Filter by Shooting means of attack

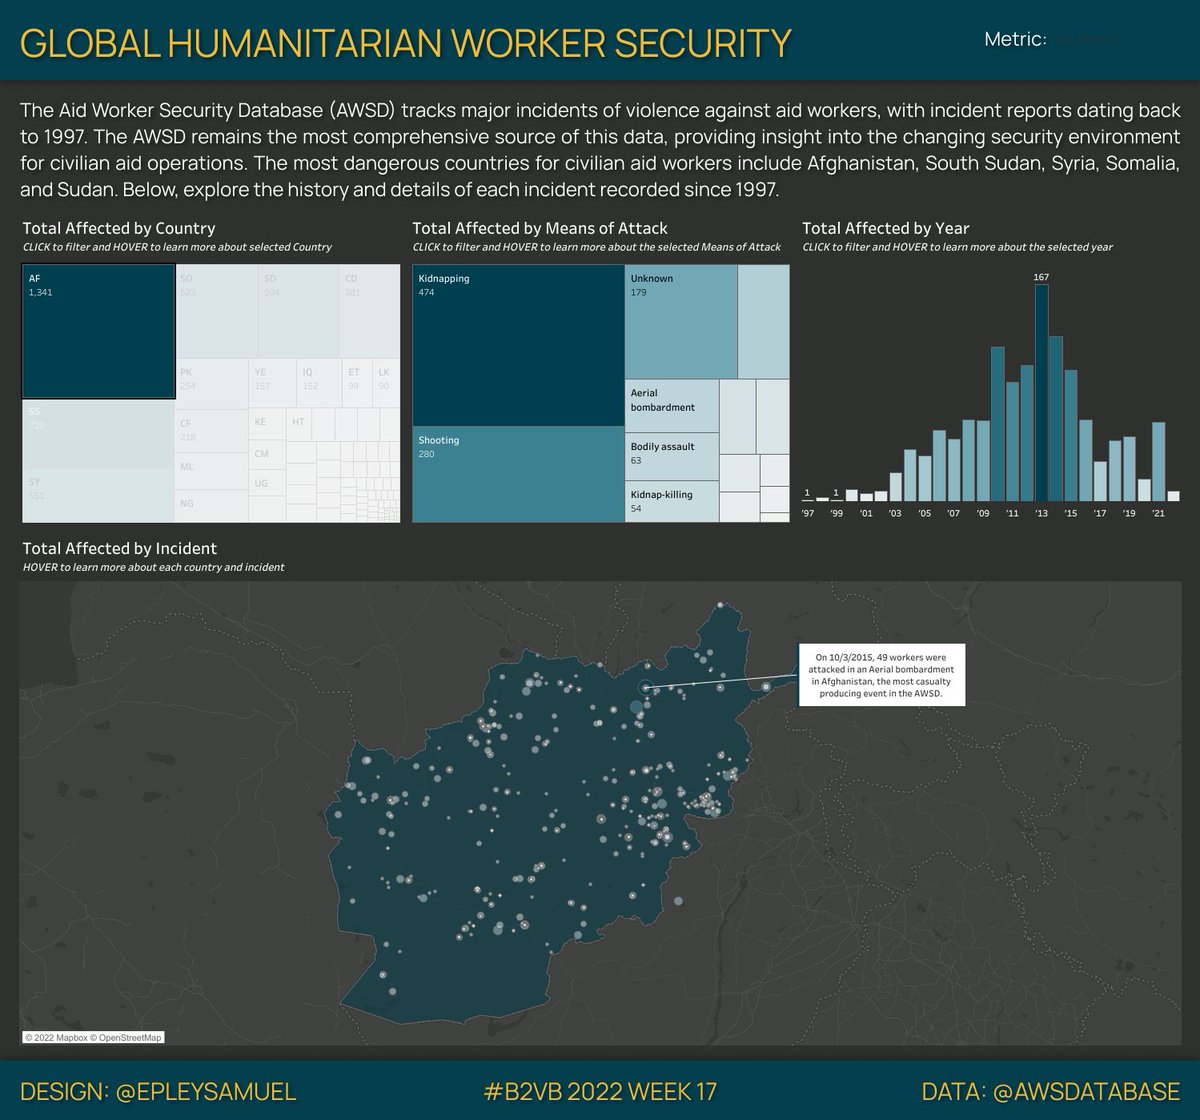click(x=519, y=474)
